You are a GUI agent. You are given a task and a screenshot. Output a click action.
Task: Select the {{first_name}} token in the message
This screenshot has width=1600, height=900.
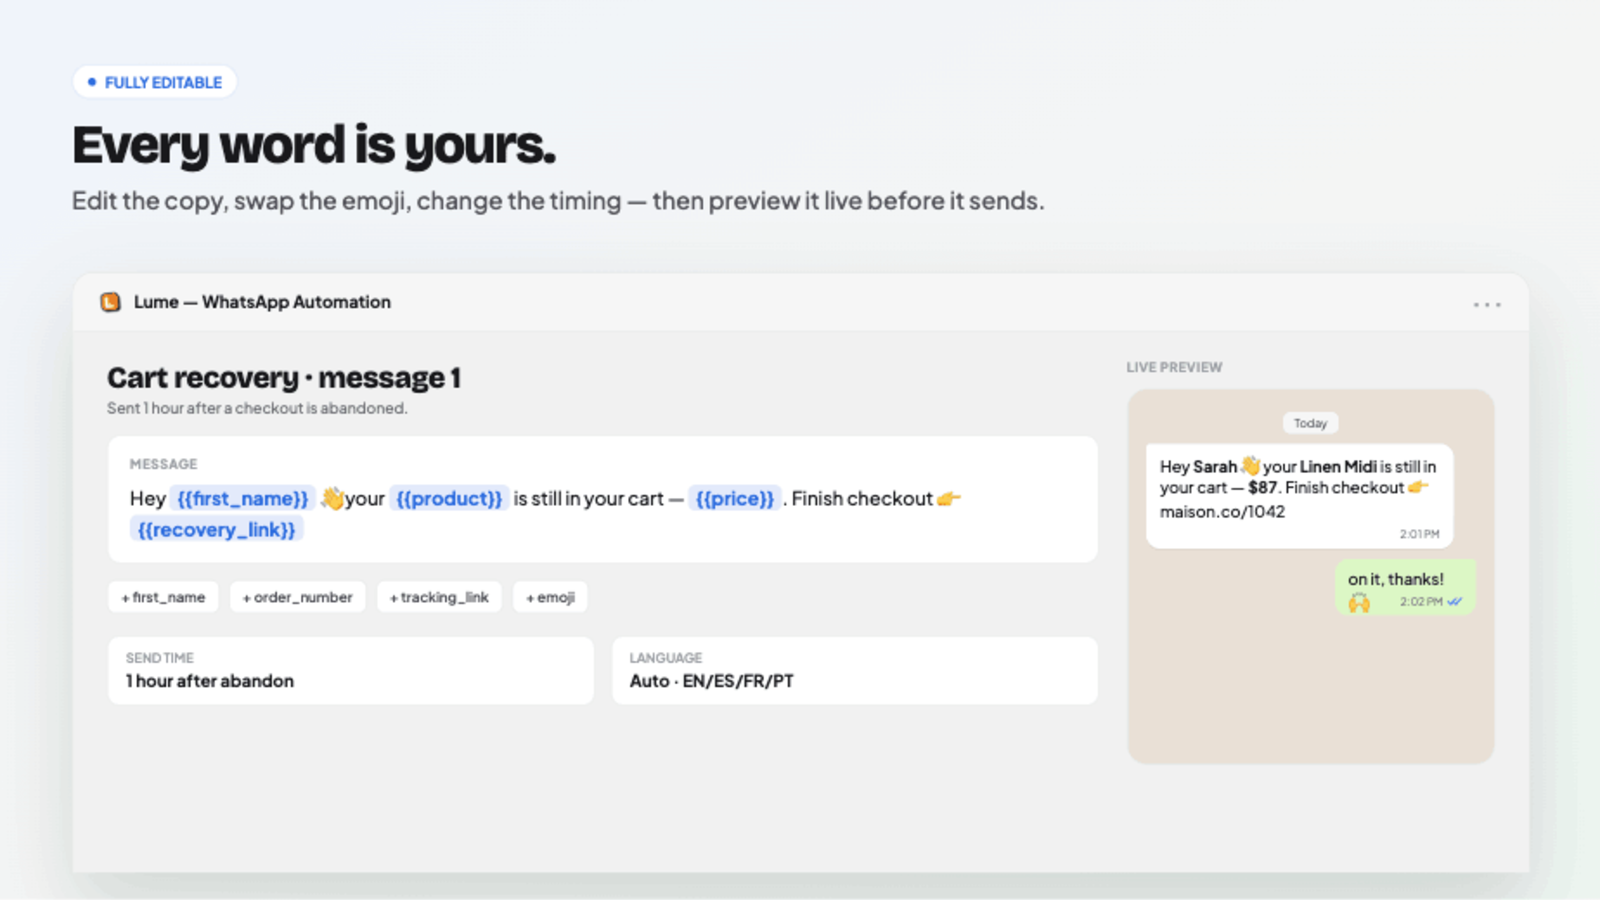pos(243,498)
